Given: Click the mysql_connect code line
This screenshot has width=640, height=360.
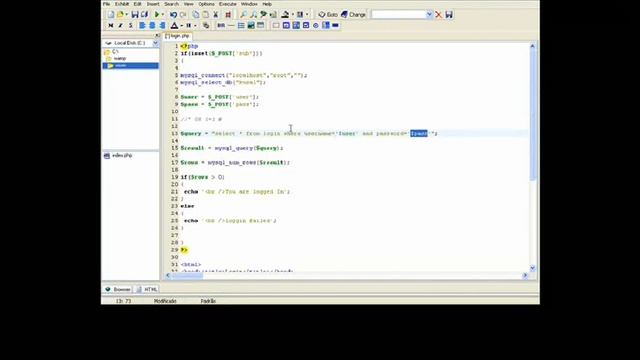Looking at the screenshot, I should pyautogui.click(x=244, y=75).
